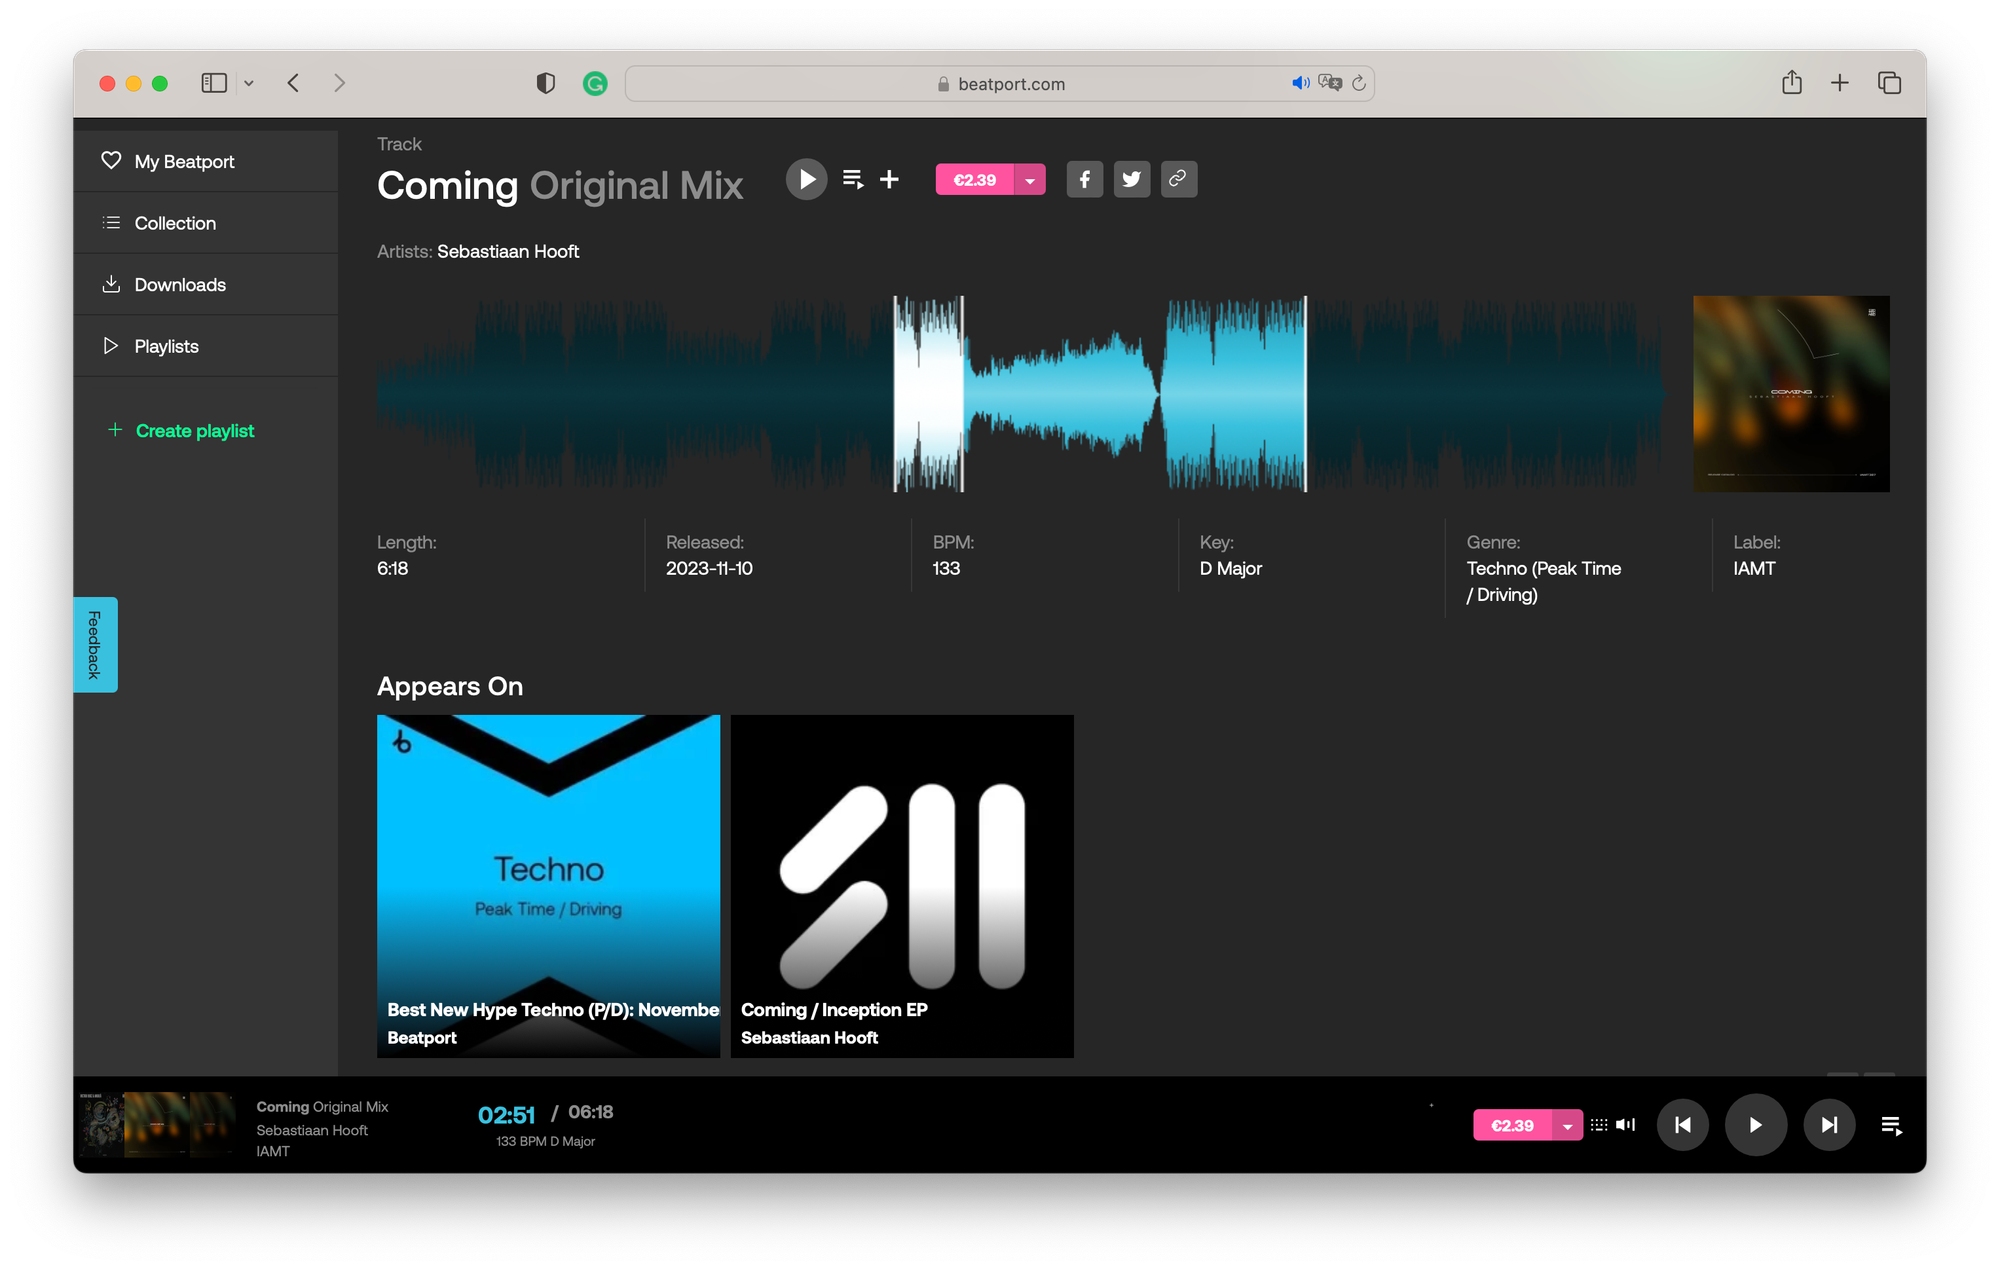
Task: Open Safari sidebar options chevron
Action: click(249, 83)
